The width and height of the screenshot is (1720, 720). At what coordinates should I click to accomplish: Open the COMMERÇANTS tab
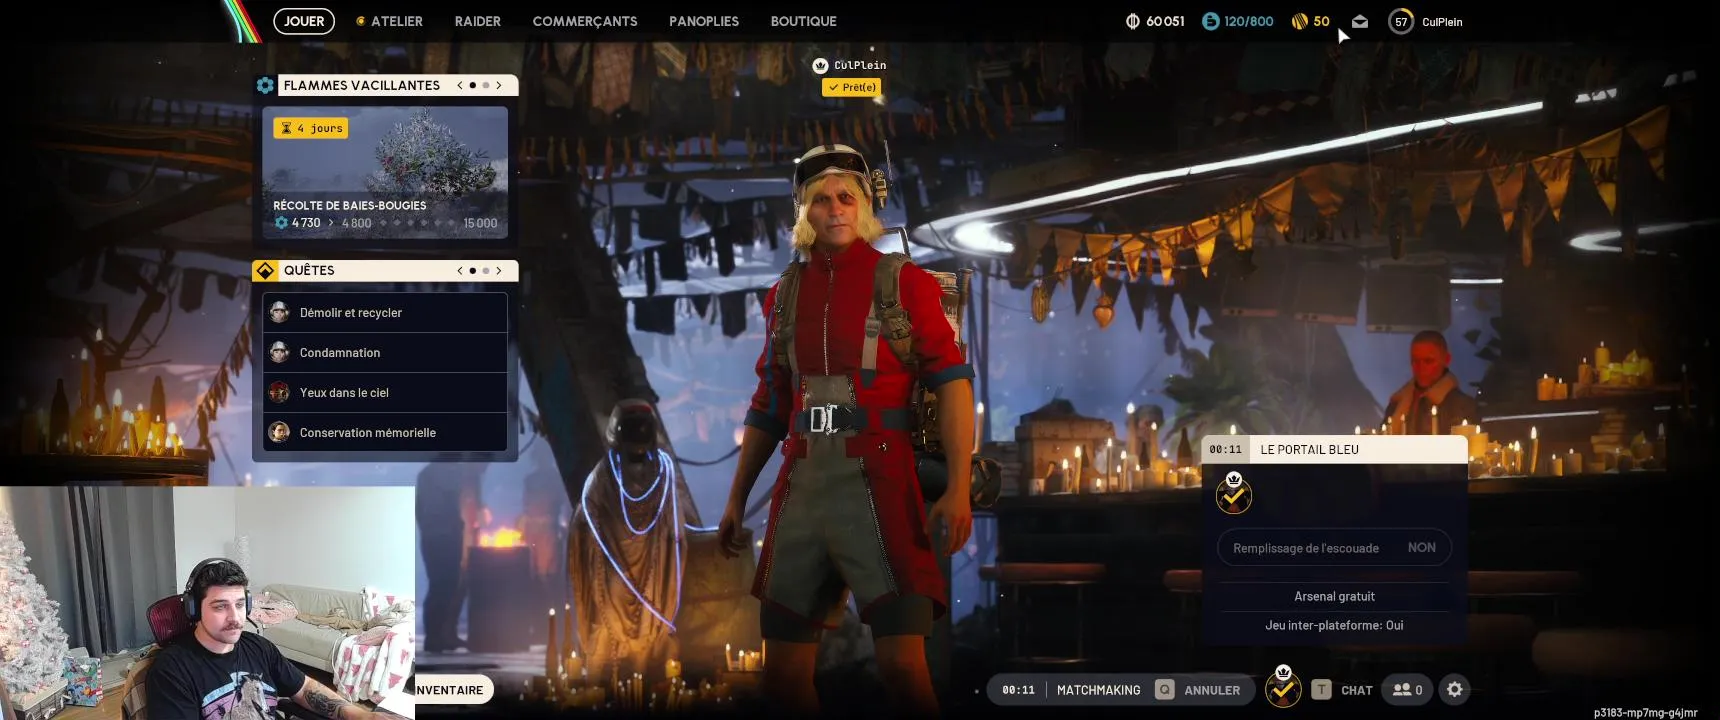(585, 21)
